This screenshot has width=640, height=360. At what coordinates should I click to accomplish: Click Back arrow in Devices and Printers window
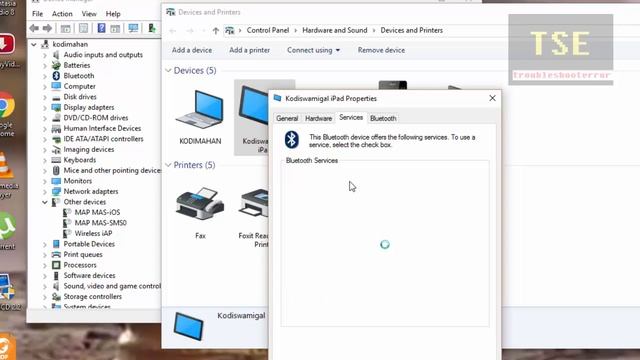[x=173, y=31]
